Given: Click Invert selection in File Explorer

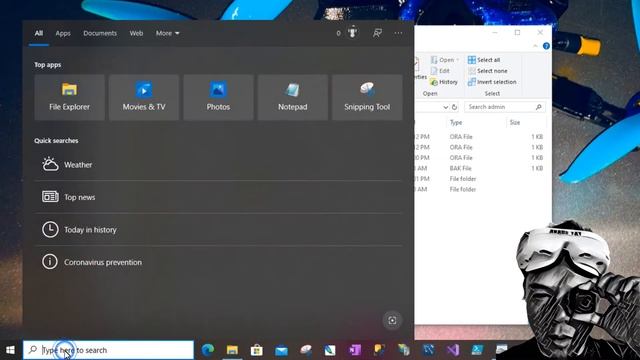Looking at the screenshot, I should pos(492,82).
